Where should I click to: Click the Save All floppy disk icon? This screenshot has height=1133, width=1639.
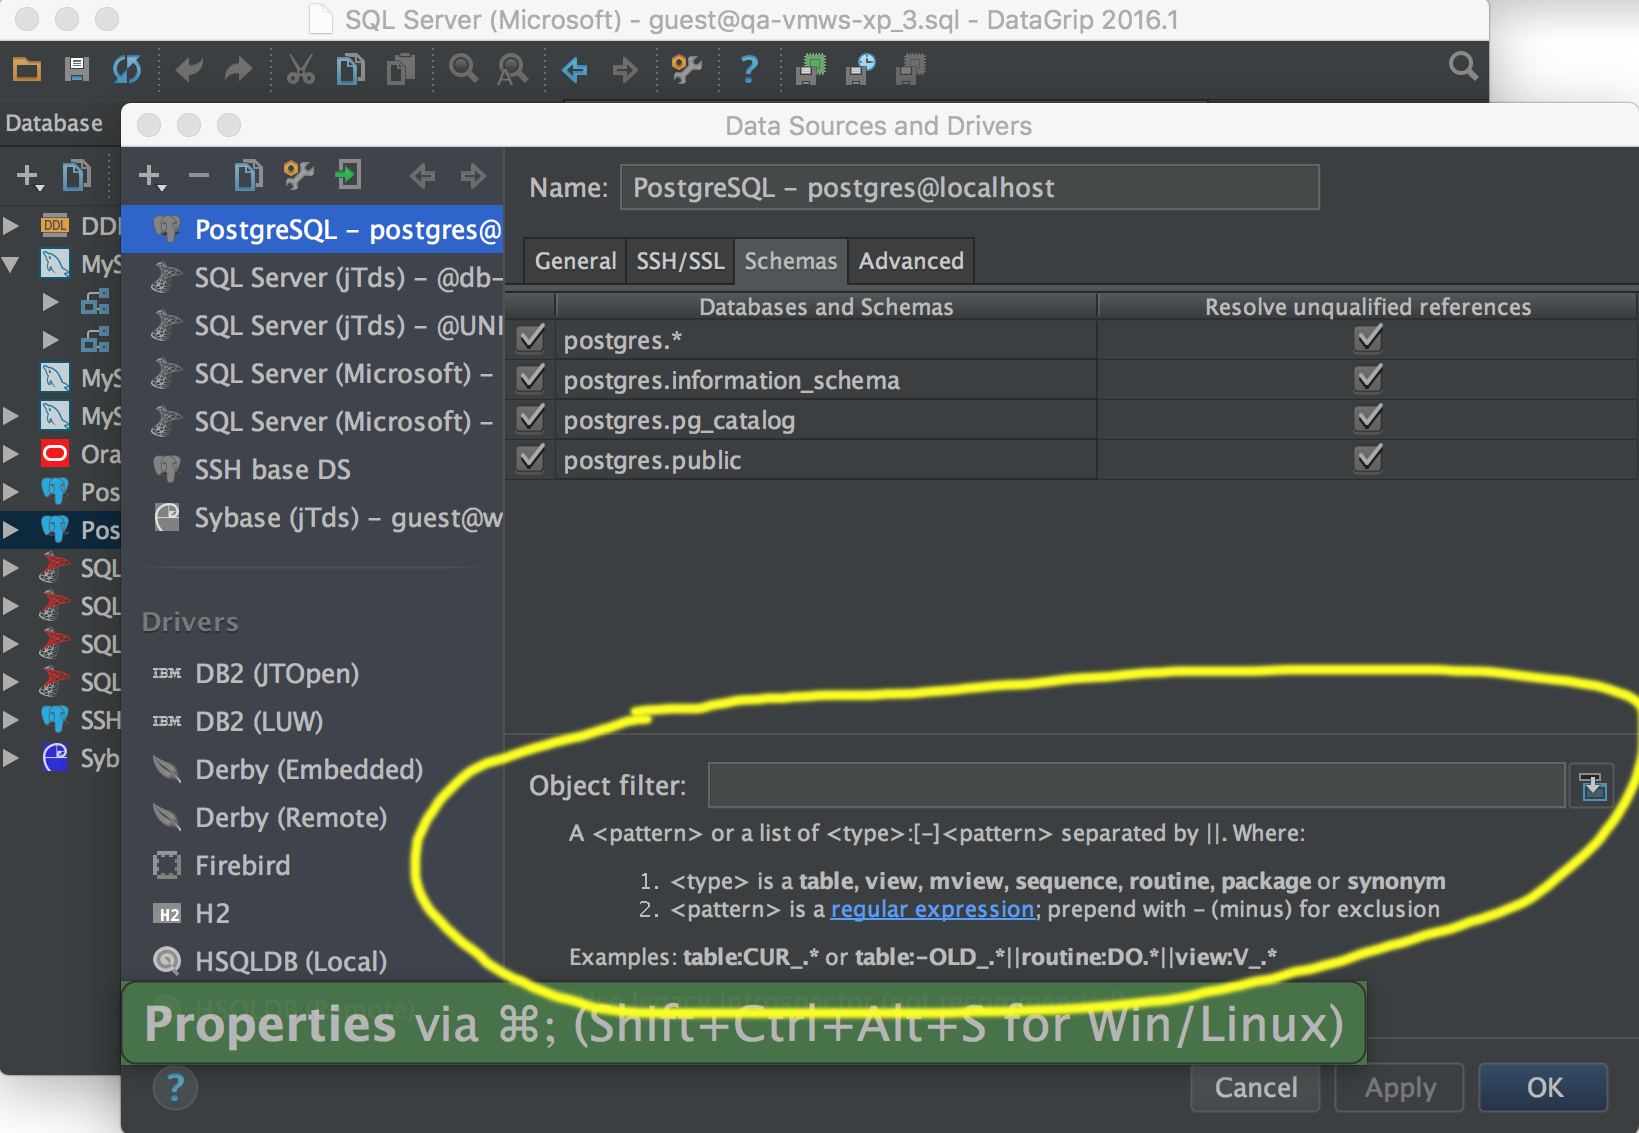coord(77,69)
